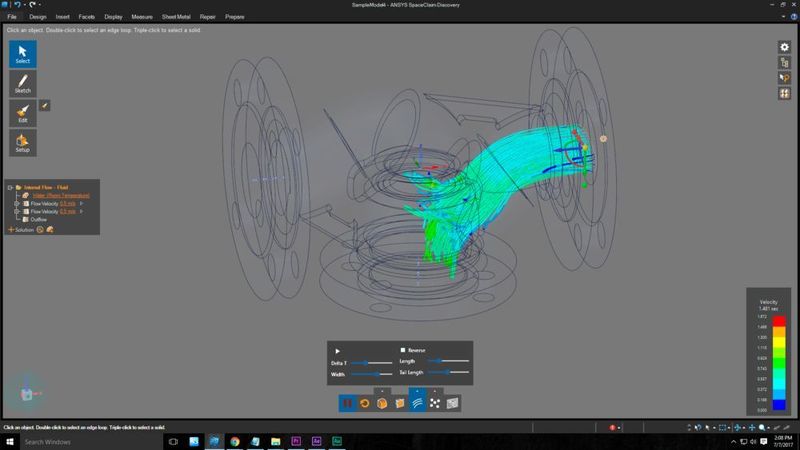800x450 pixels.
Task: Click the help icon near ribbon
Action: click(794, 17)
